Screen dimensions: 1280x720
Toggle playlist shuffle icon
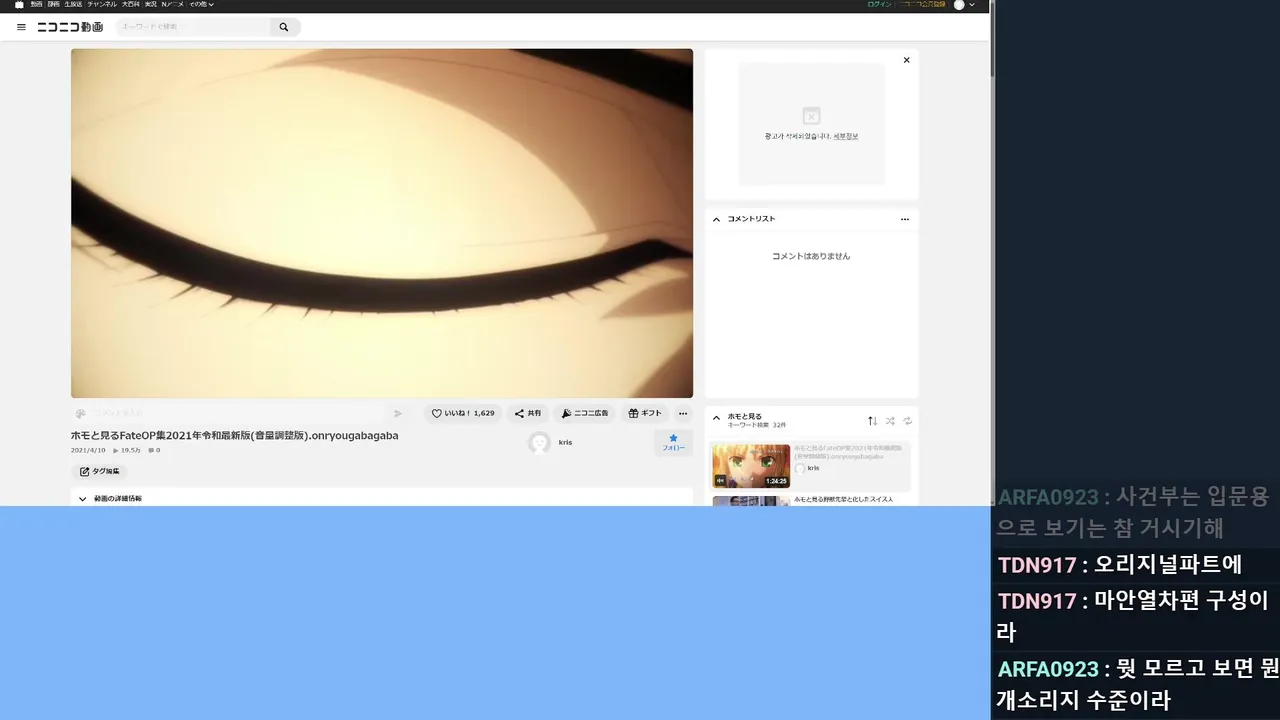tap(890, 421)
